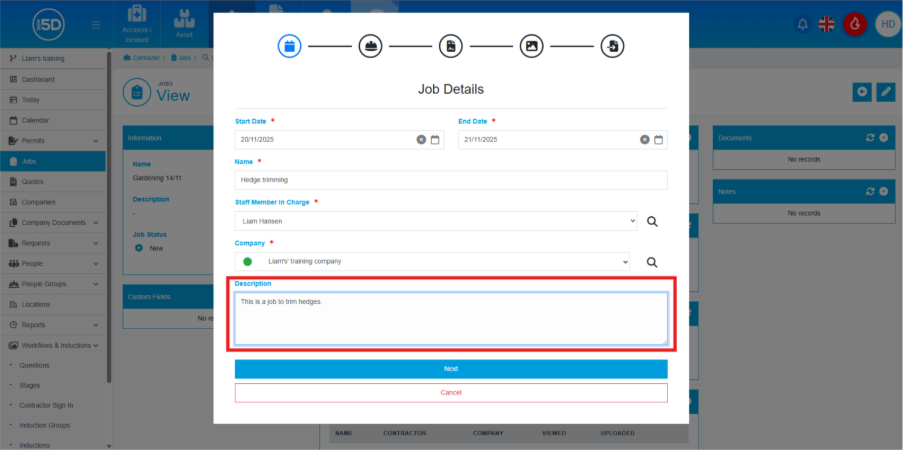Open Start Date calendar picker

pos(436,140)
